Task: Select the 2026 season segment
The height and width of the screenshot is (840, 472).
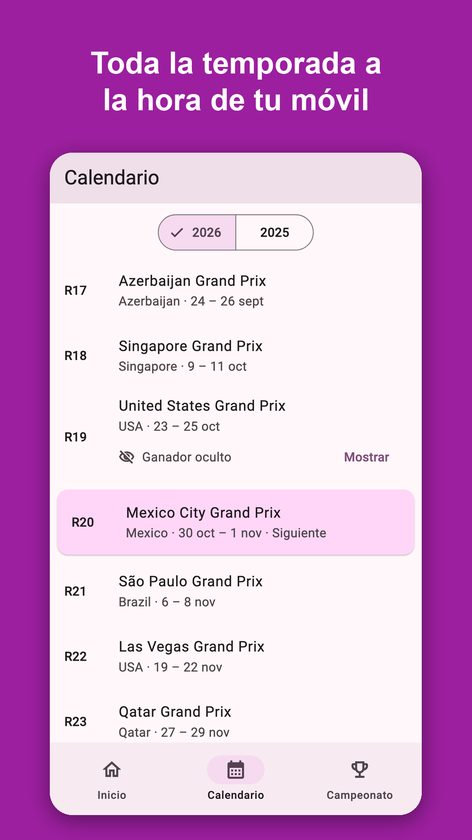Action: [x=197, y=232]
